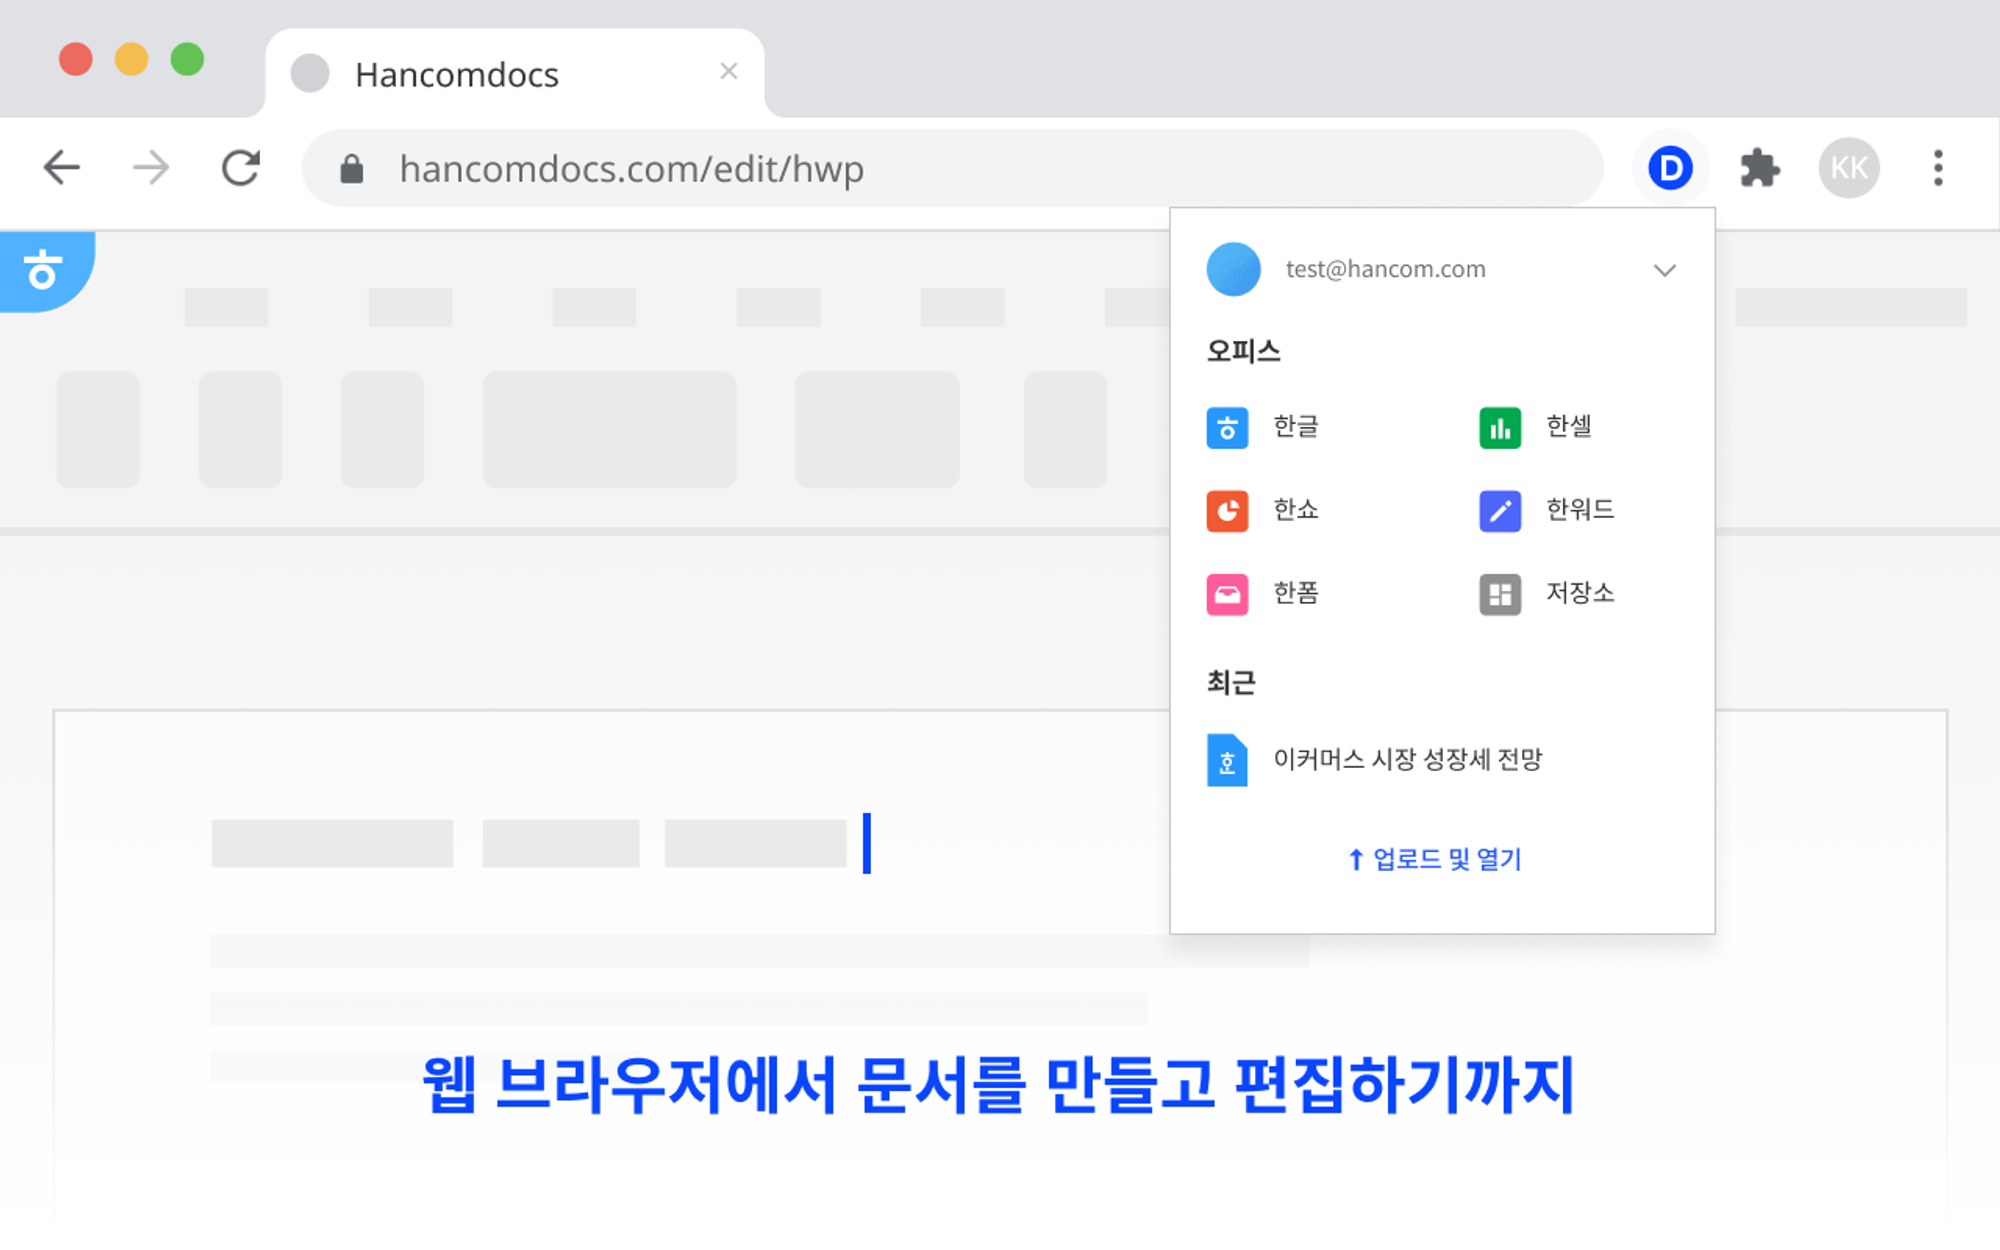Launch 한쇼 presentation icon
This screenshot has height=1250, width=2000.
(x=1227, y=511)
